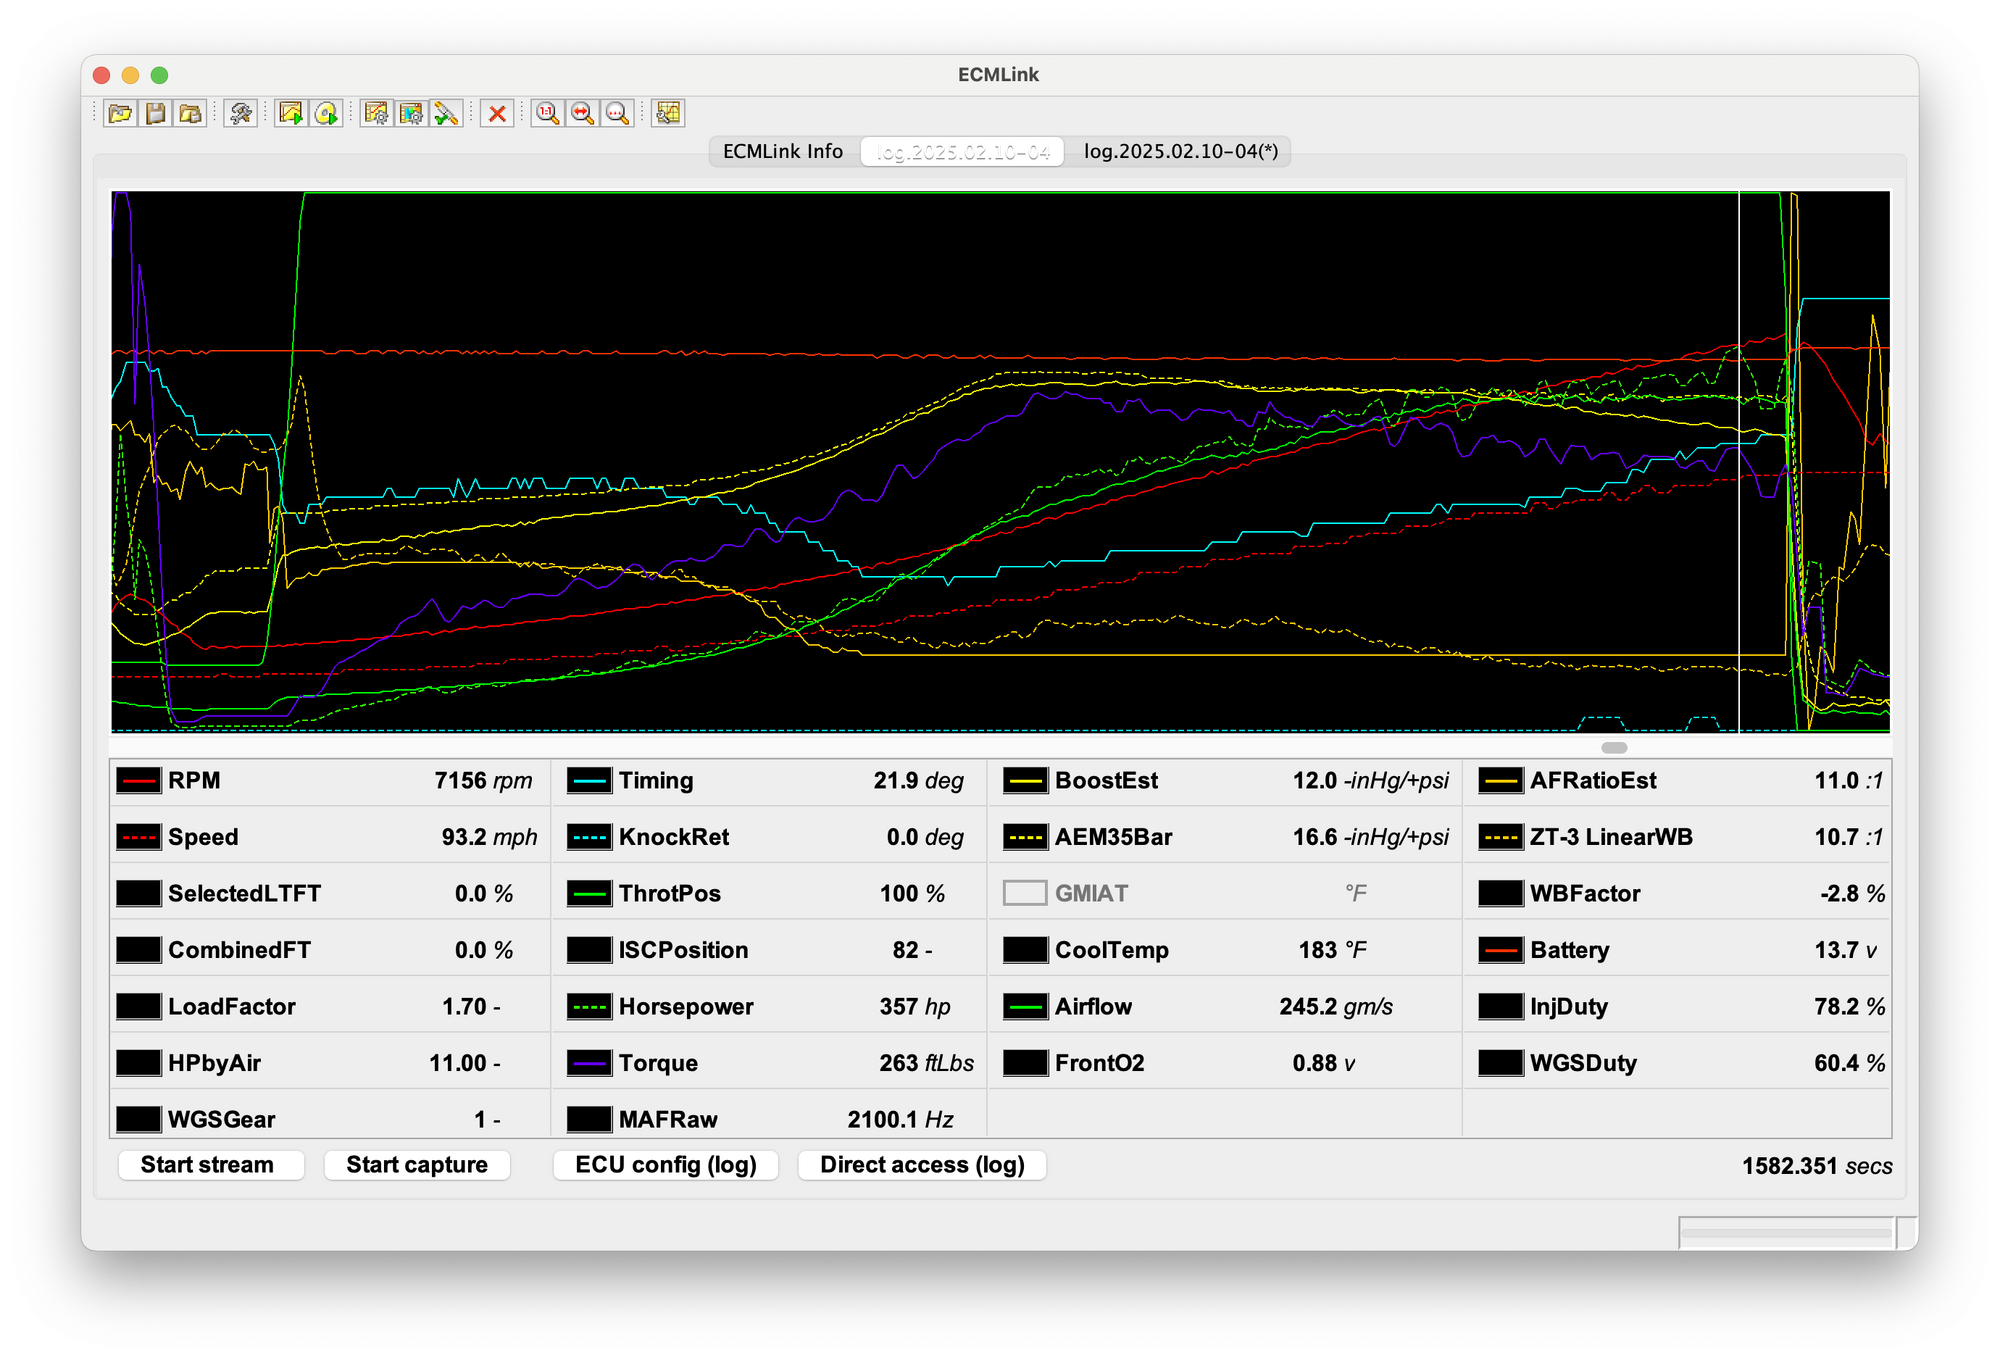The height and width of the screenshot is (1358, 2000).
Task: Click the colored table with gear icon
Action: click(411, 113)
